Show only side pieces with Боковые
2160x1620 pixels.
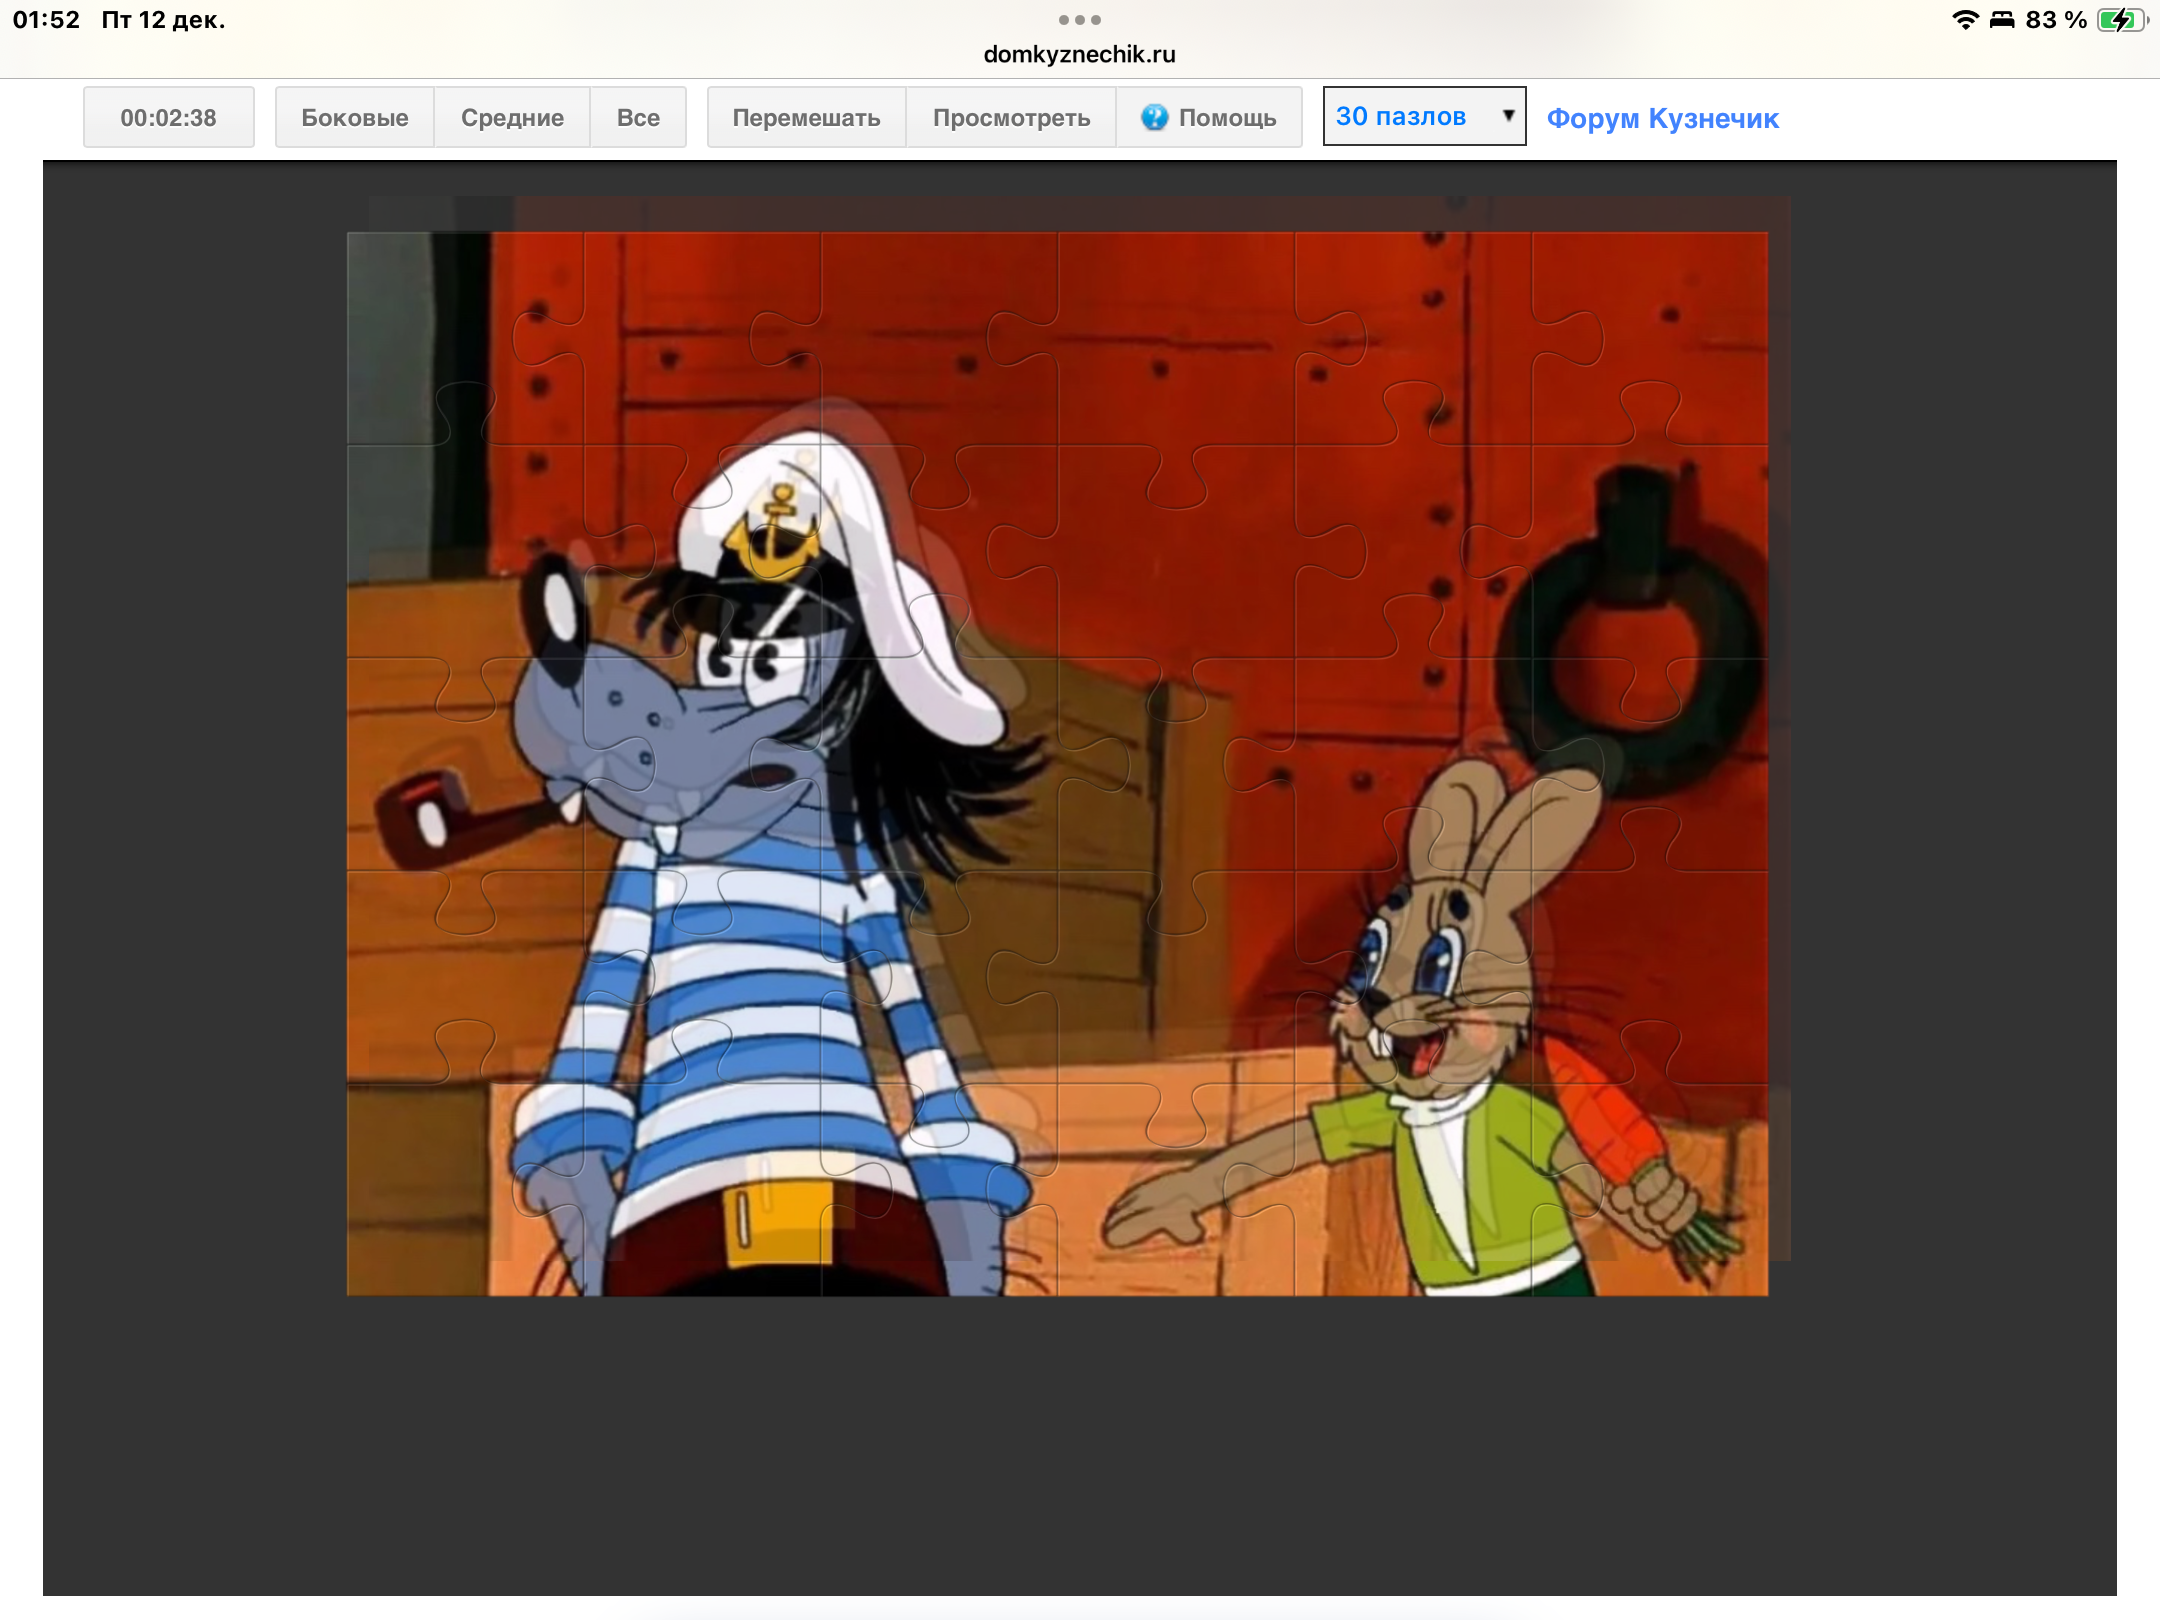coord(354,117)
